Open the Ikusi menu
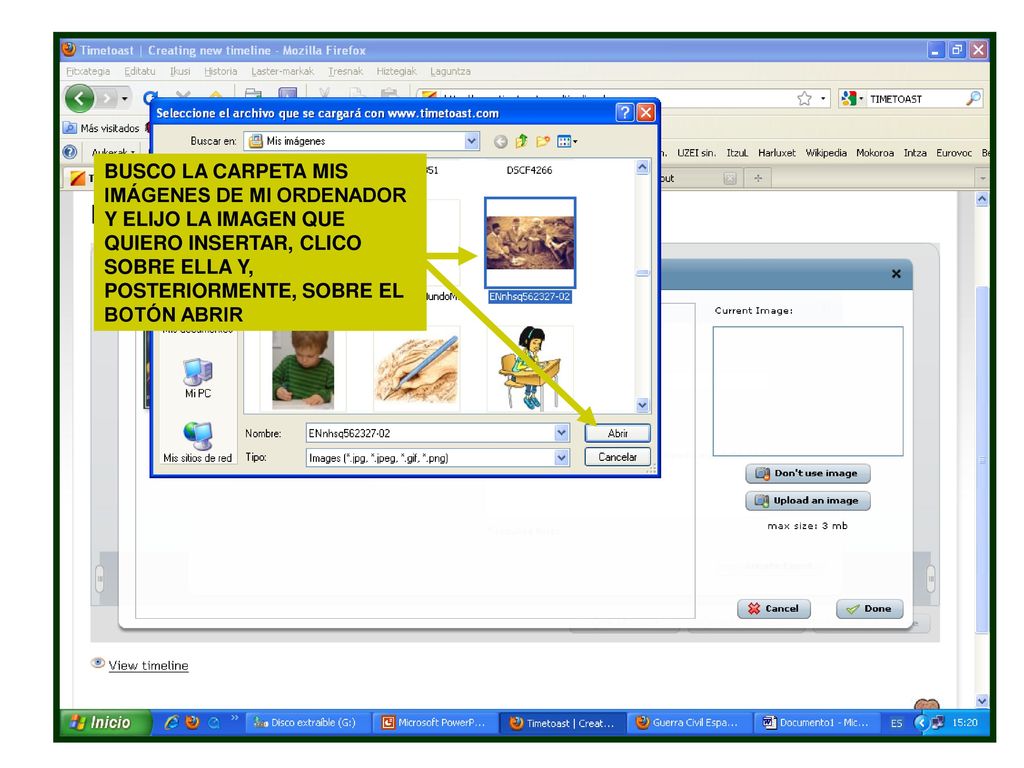The width and height of the screenshot is (1024, 768). tap(180, 71)
